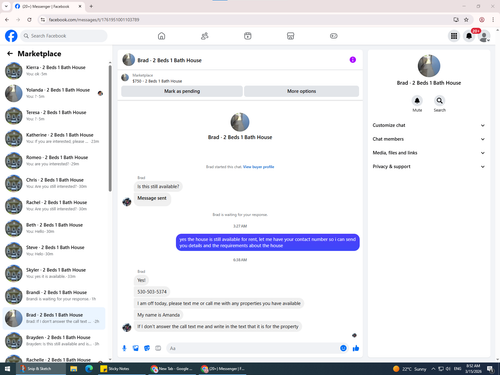Show hidden system tray icons

(x=433, y=369)
